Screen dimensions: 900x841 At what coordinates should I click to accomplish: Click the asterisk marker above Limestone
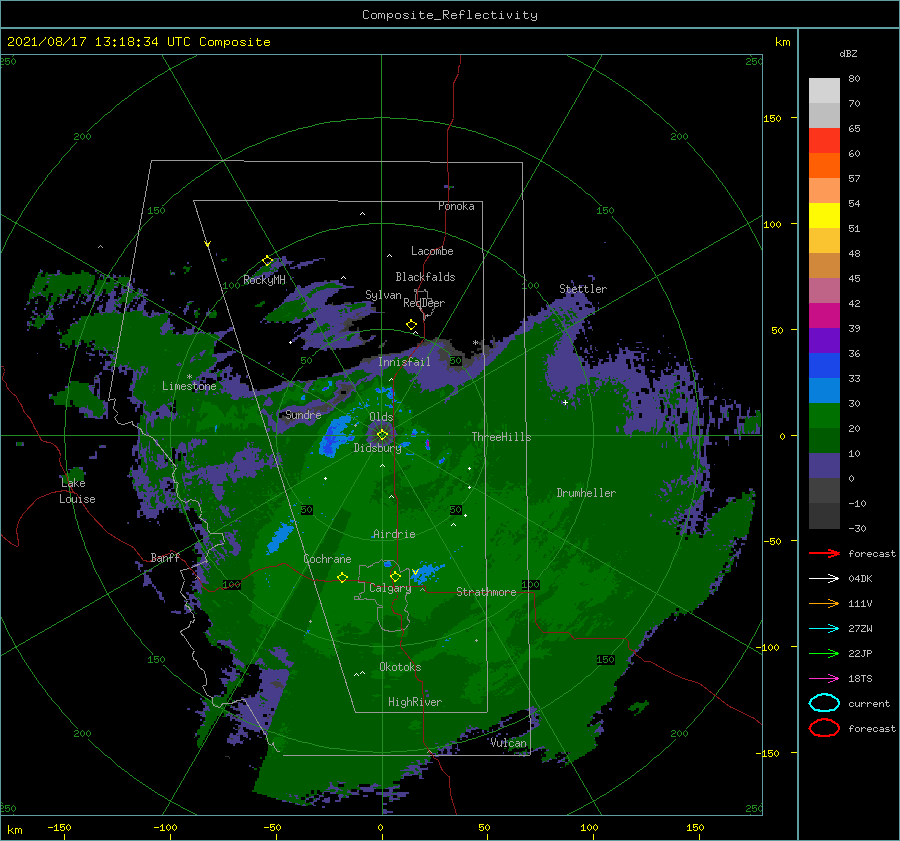(x=189, y=377)
